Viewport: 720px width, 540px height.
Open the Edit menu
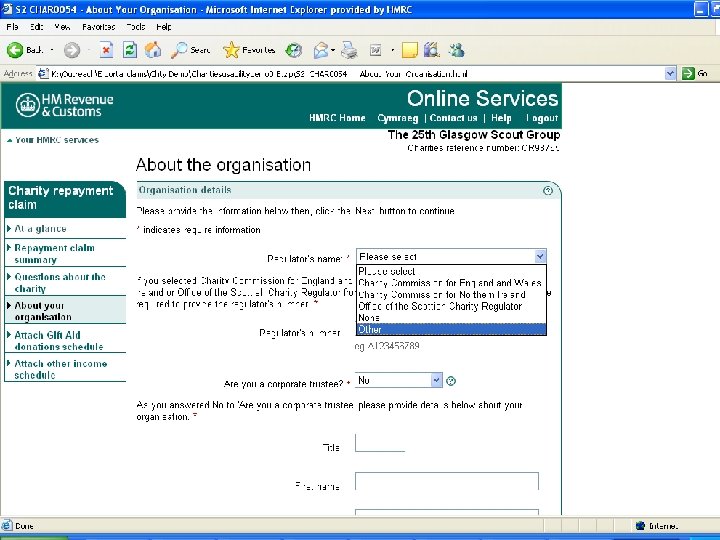point(37,27)
